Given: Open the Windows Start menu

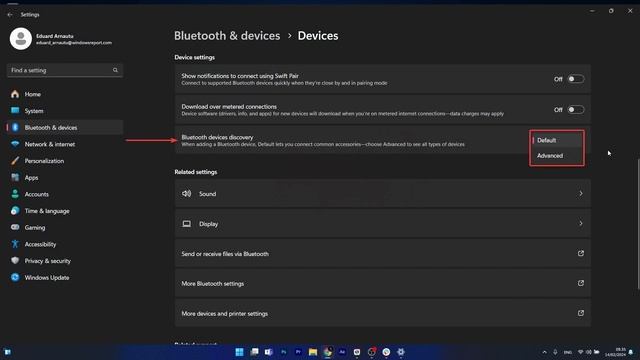Looking at the screenshot, I should 240,352.
